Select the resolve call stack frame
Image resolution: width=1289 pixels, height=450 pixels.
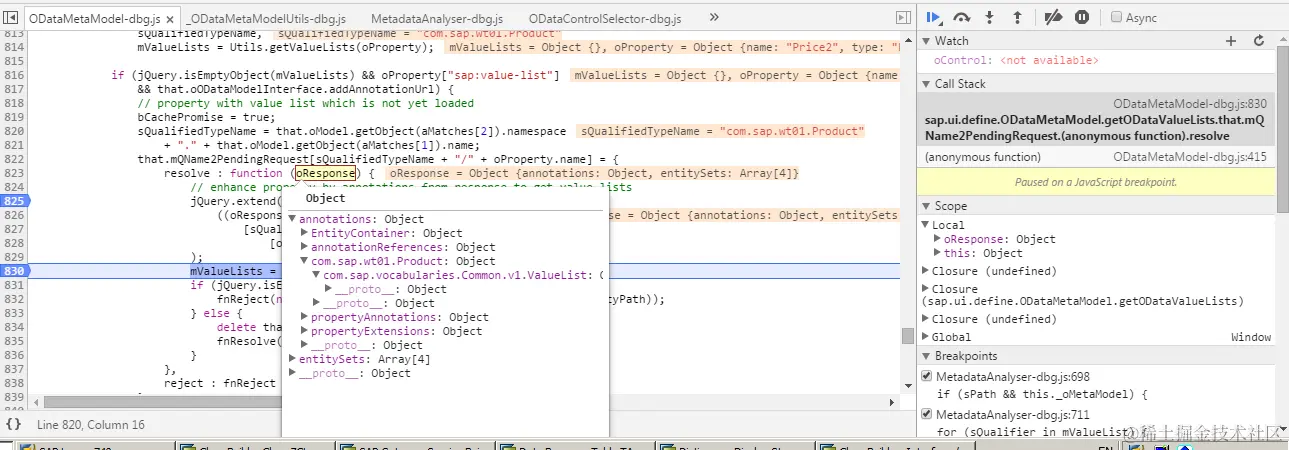[x=1097, y=120]
